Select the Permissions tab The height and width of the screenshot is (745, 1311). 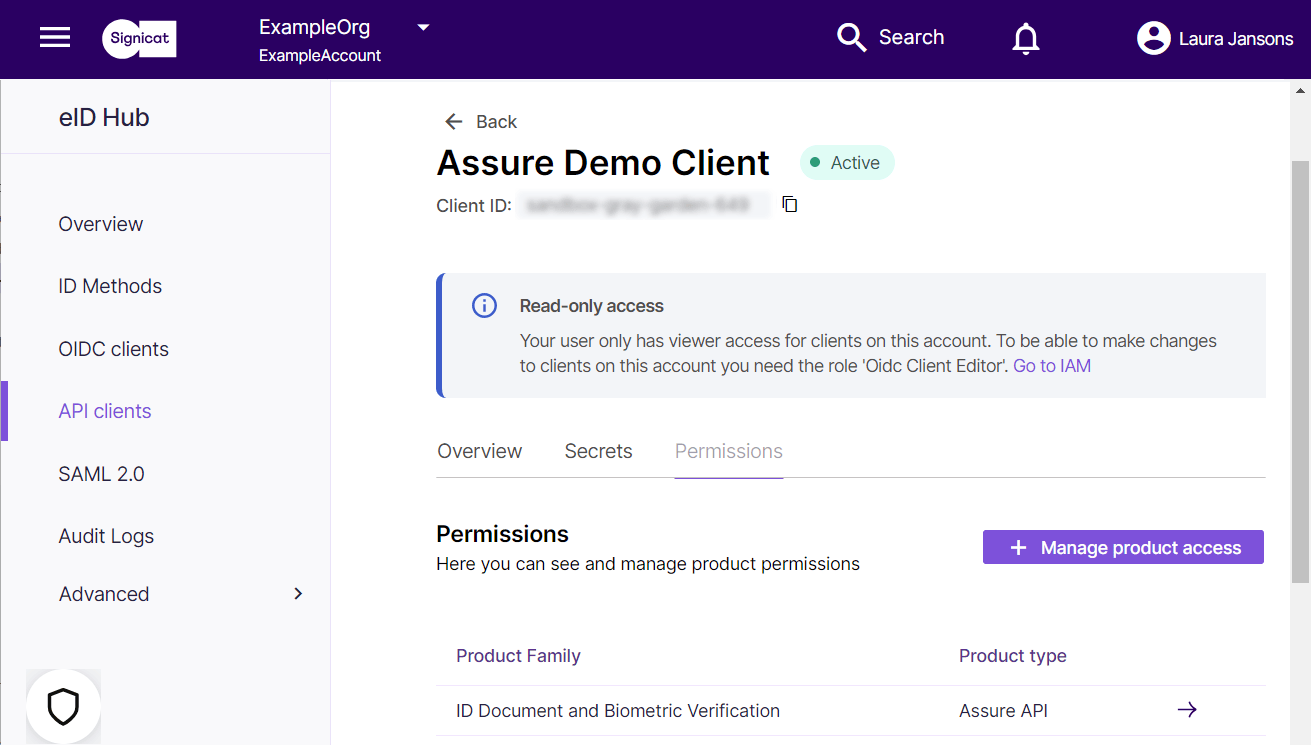729,451
